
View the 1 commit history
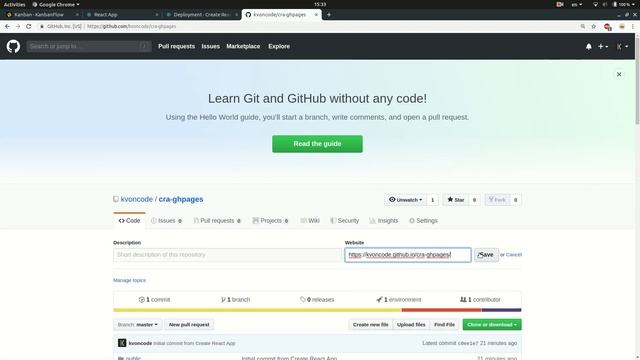click(154, 300)
